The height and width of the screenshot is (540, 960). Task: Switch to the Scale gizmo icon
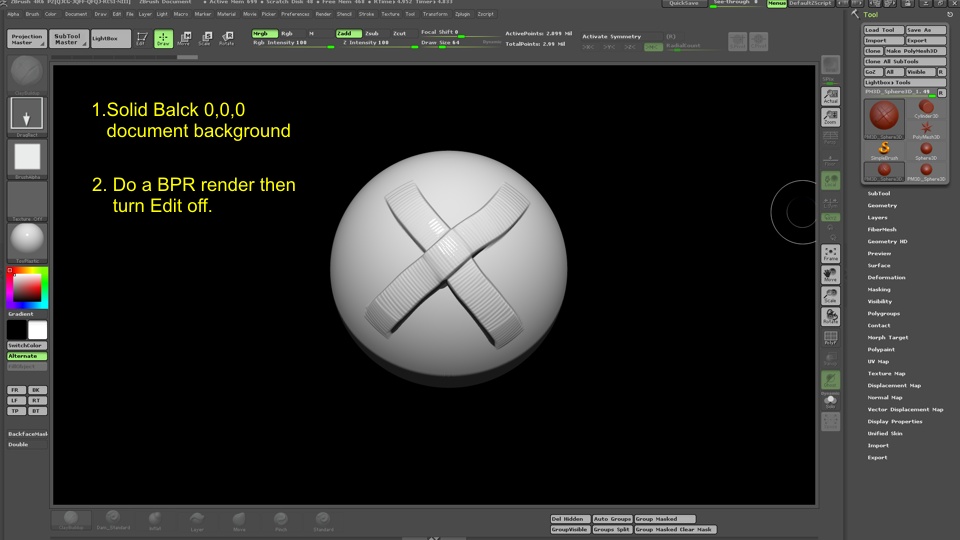pos(205,39)
